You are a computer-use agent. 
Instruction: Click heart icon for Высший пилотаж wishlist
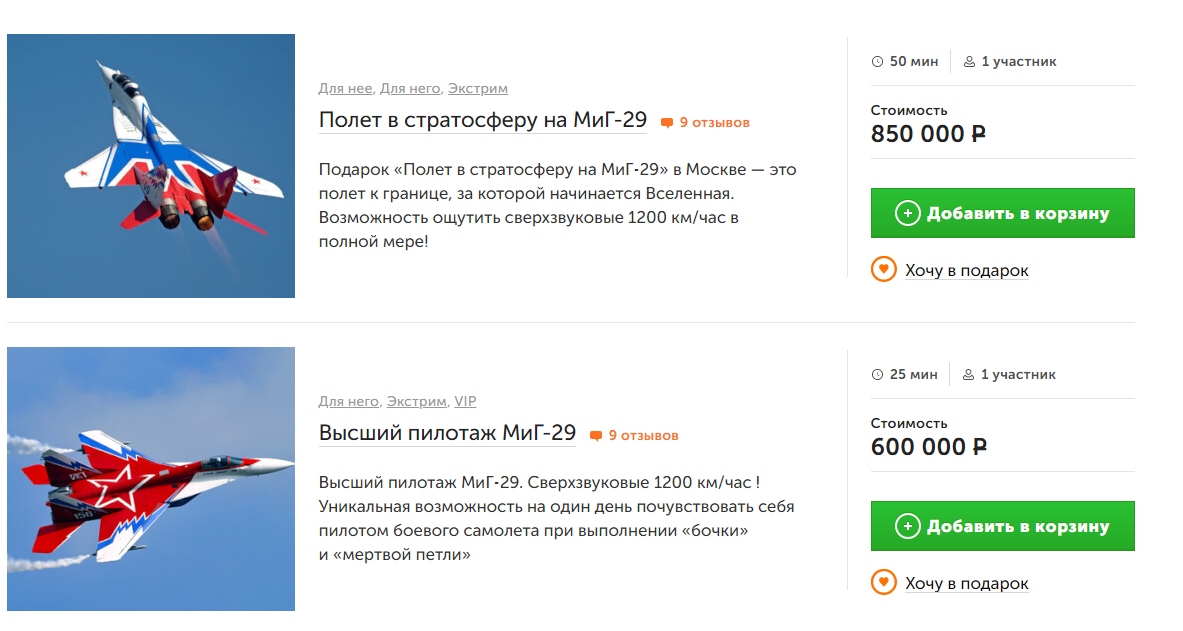pyautogui.click(x=883, y=582)
